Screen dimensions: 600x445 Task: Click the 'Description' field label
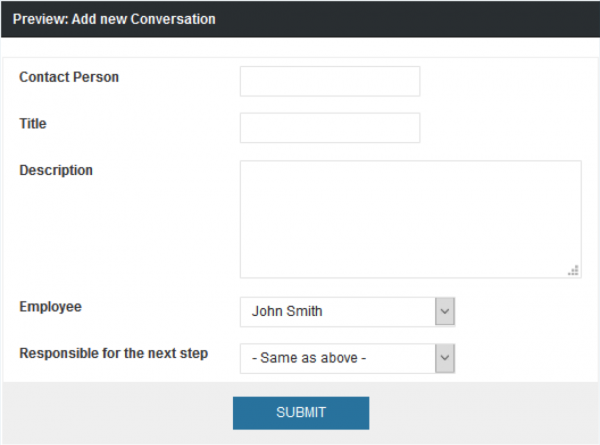[x=56, y=170]
